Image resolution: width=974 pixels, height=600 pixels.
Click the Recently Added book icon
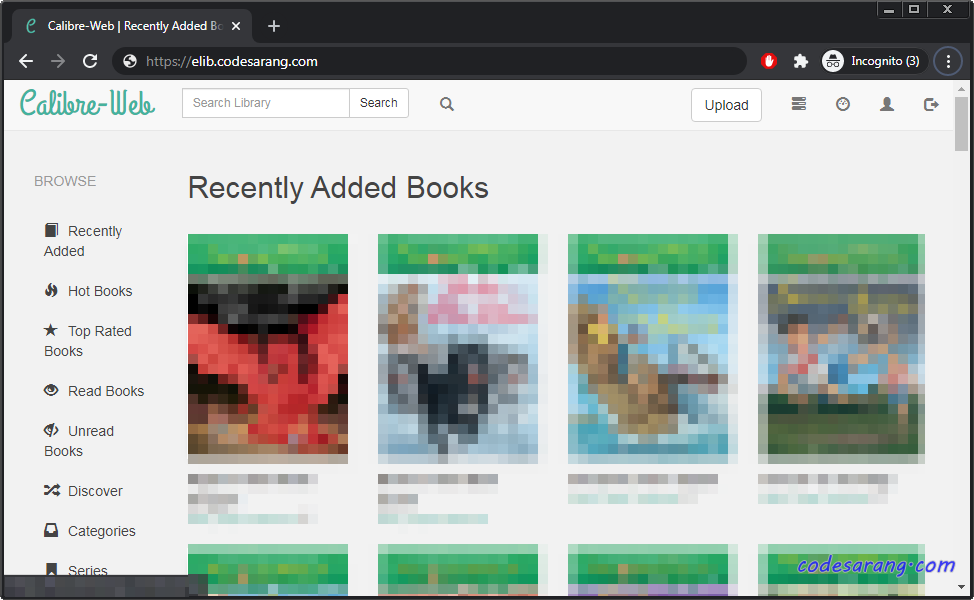click(52, 230)
